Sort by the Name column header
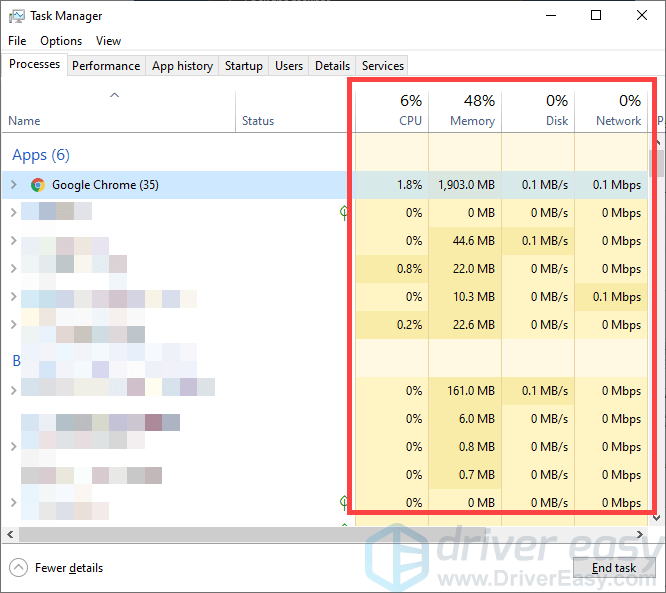The image size is (666, 593). point(119,111)
